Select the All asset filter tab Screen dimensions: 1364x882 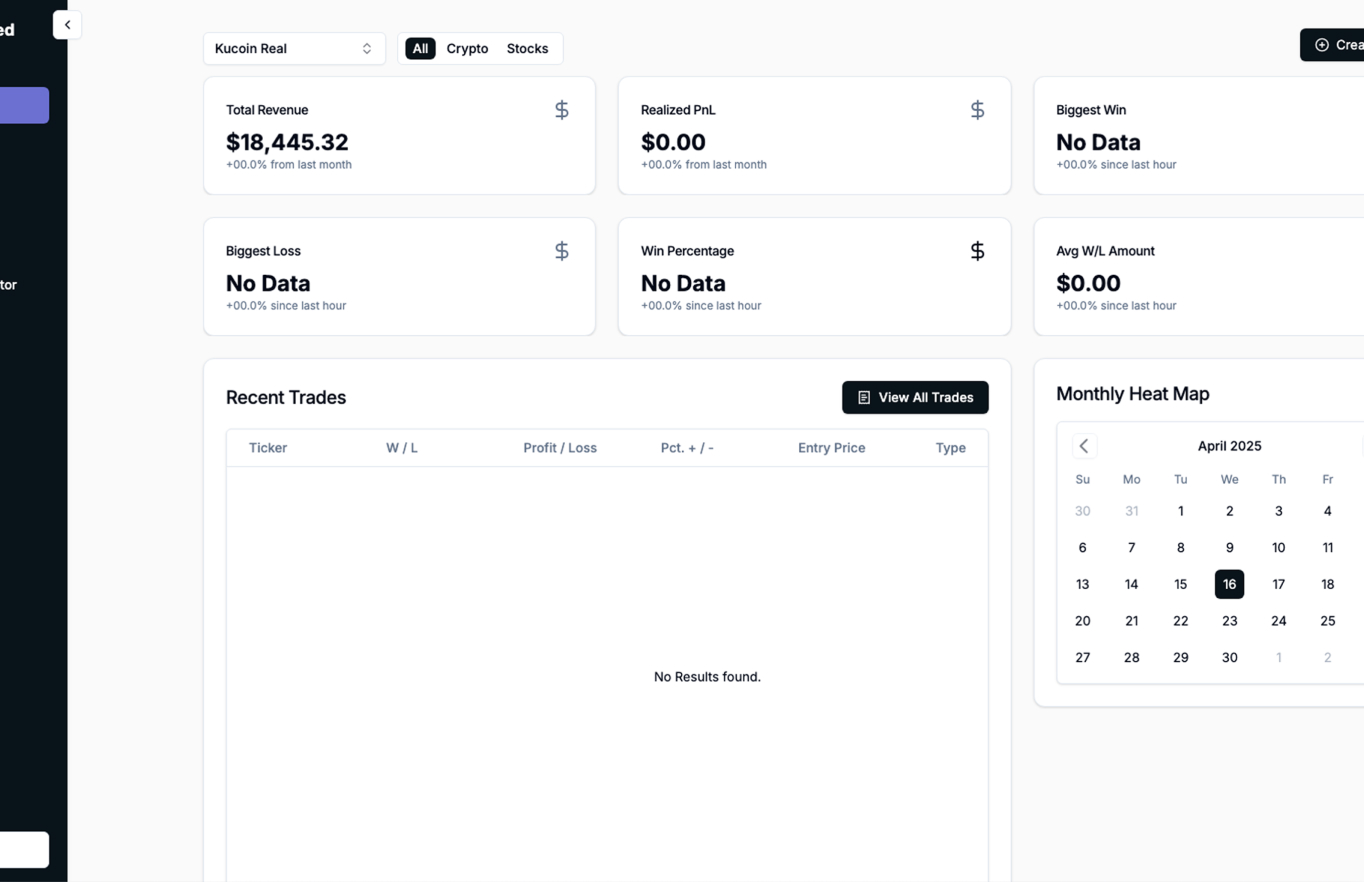(420, 48)
